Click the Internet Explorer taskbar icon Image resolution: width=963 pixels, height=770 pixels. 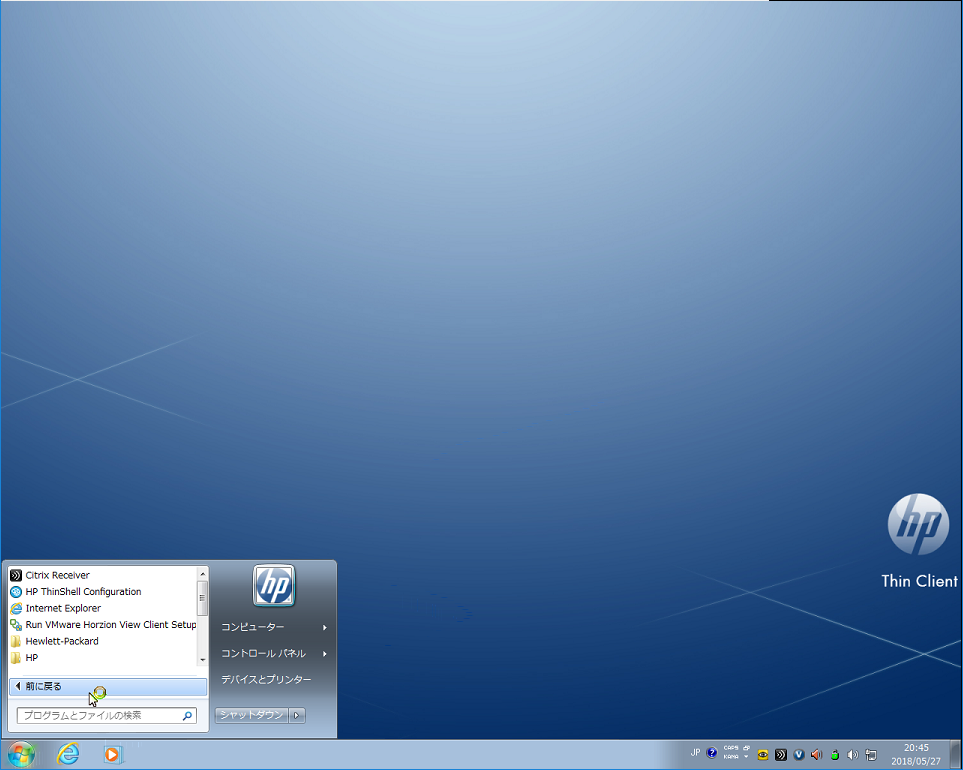(x=68, y=755)
